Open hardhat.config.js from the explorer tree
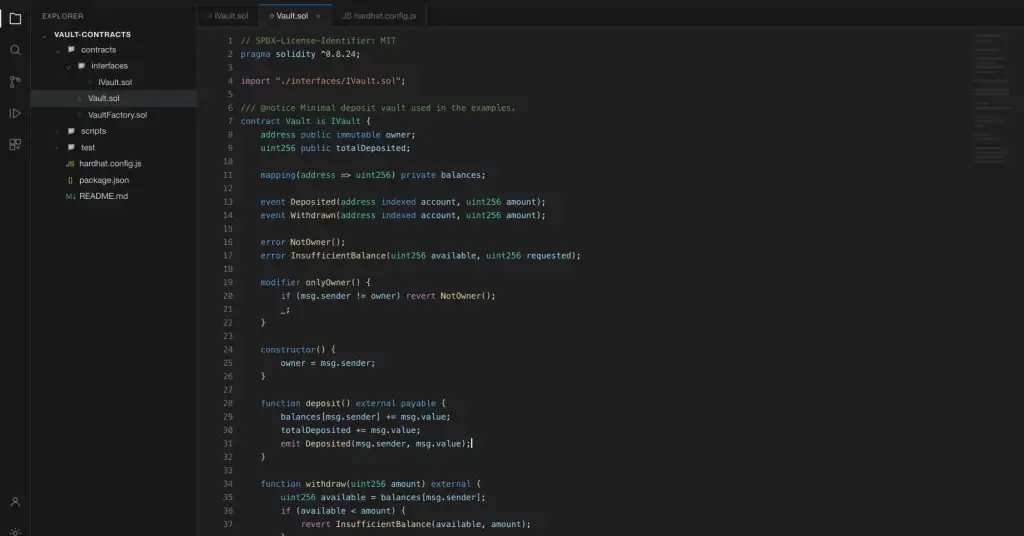Viewport: 1024px width, 536px height. tap(110, 164)
